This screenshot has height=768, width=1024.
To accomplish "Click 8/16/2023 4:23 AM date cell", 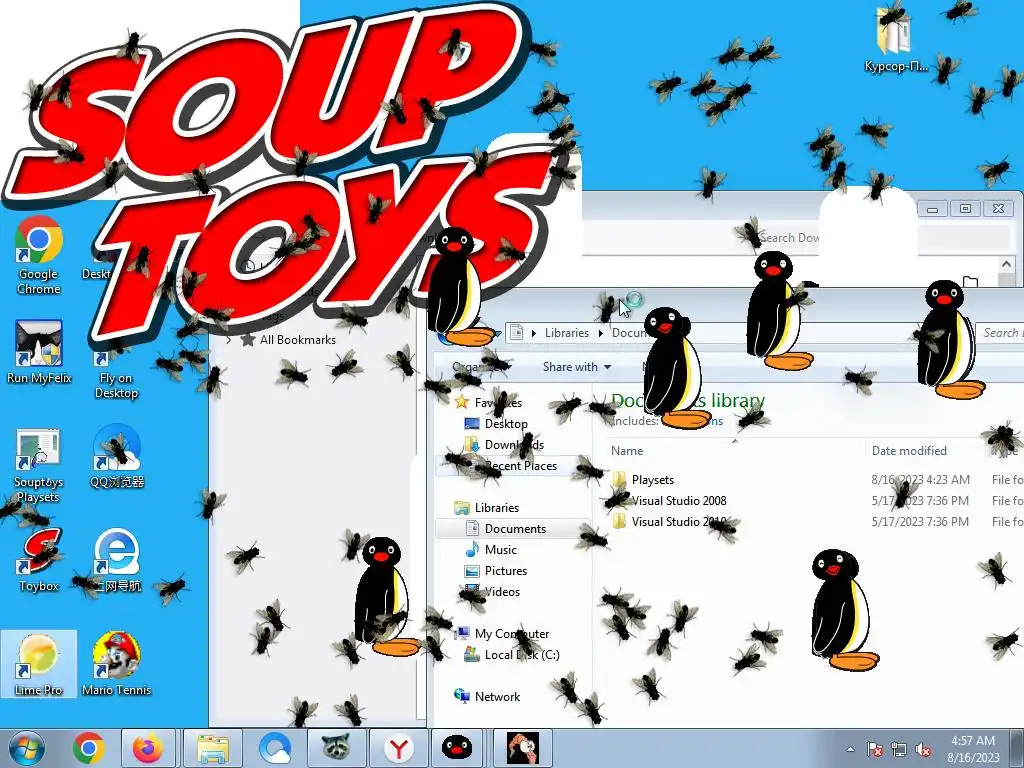I will tap(920, 479).
